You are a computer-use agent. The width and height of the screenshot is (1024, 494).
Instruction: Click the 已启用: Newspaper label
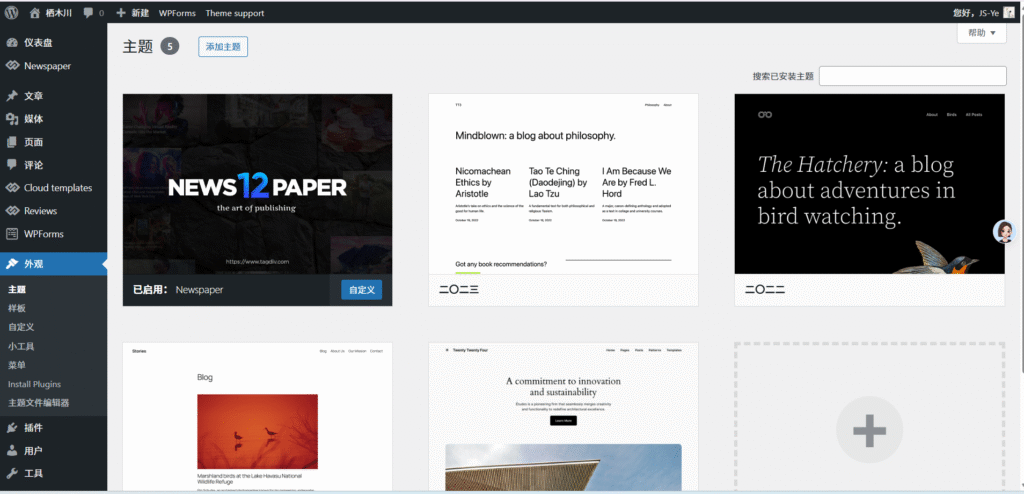pyautogui.click(x=178, y=289)
